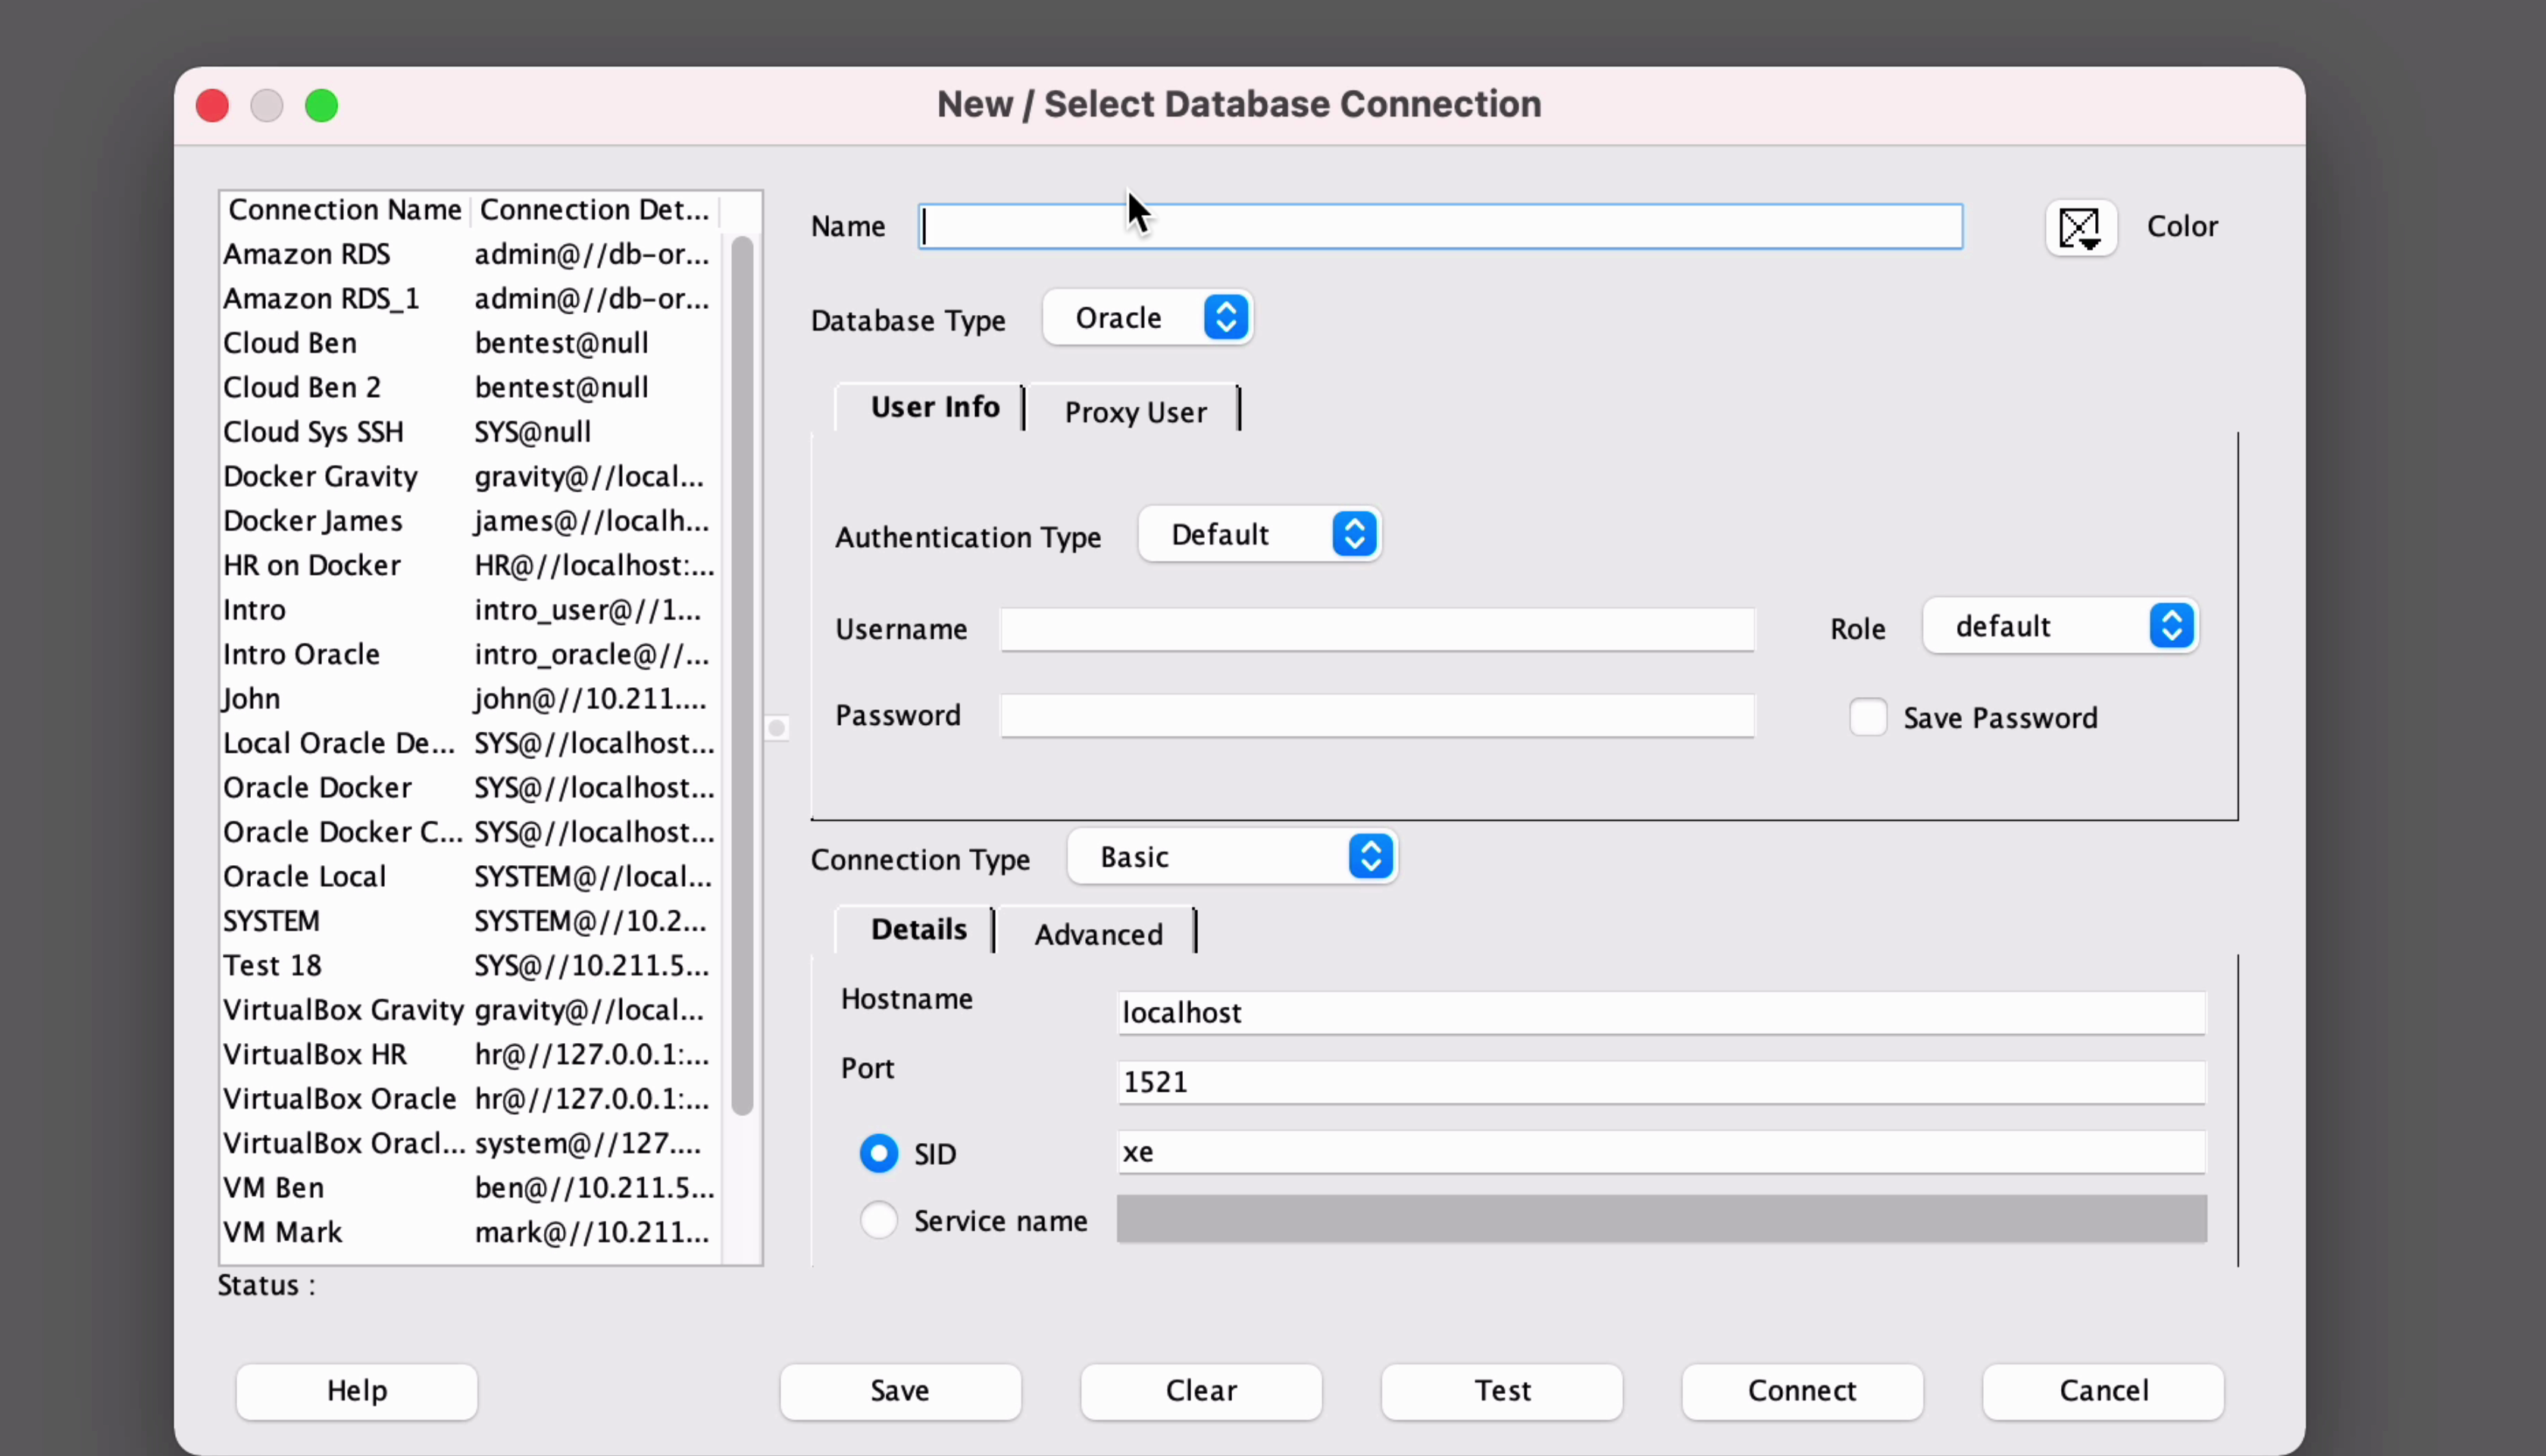The width and height of the screenshot is (2546, 1456).
Task: Click the splitter collapse handle beside the list
Action: point(777,728)
